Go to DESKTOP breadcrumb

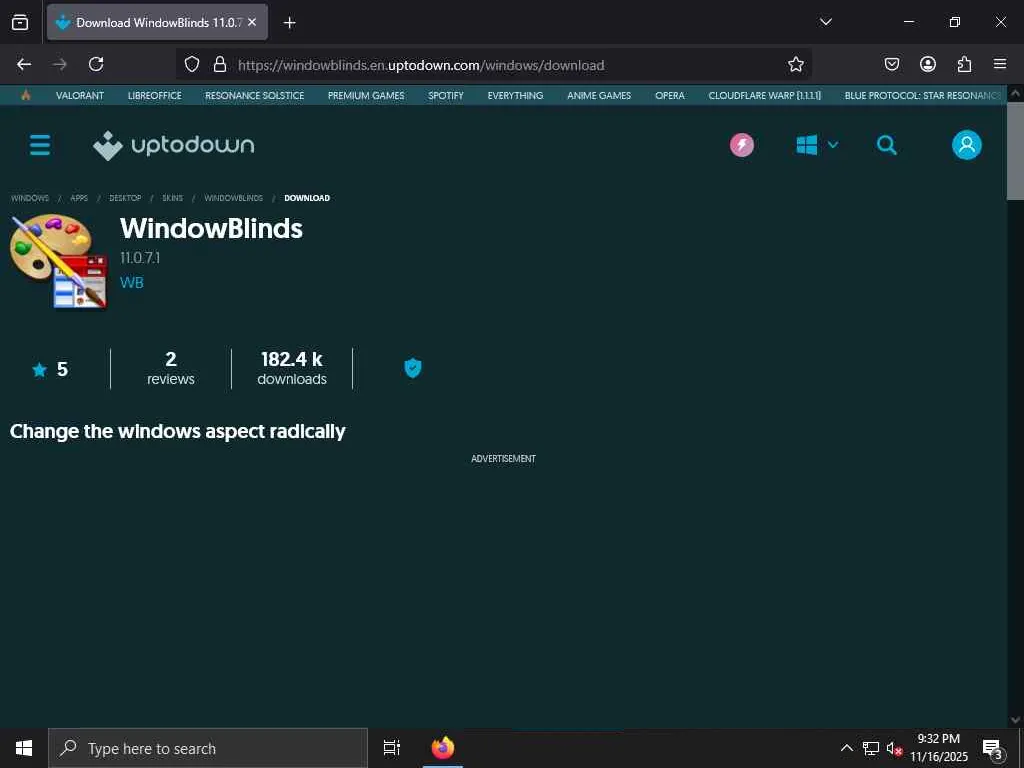click(125, 198)
